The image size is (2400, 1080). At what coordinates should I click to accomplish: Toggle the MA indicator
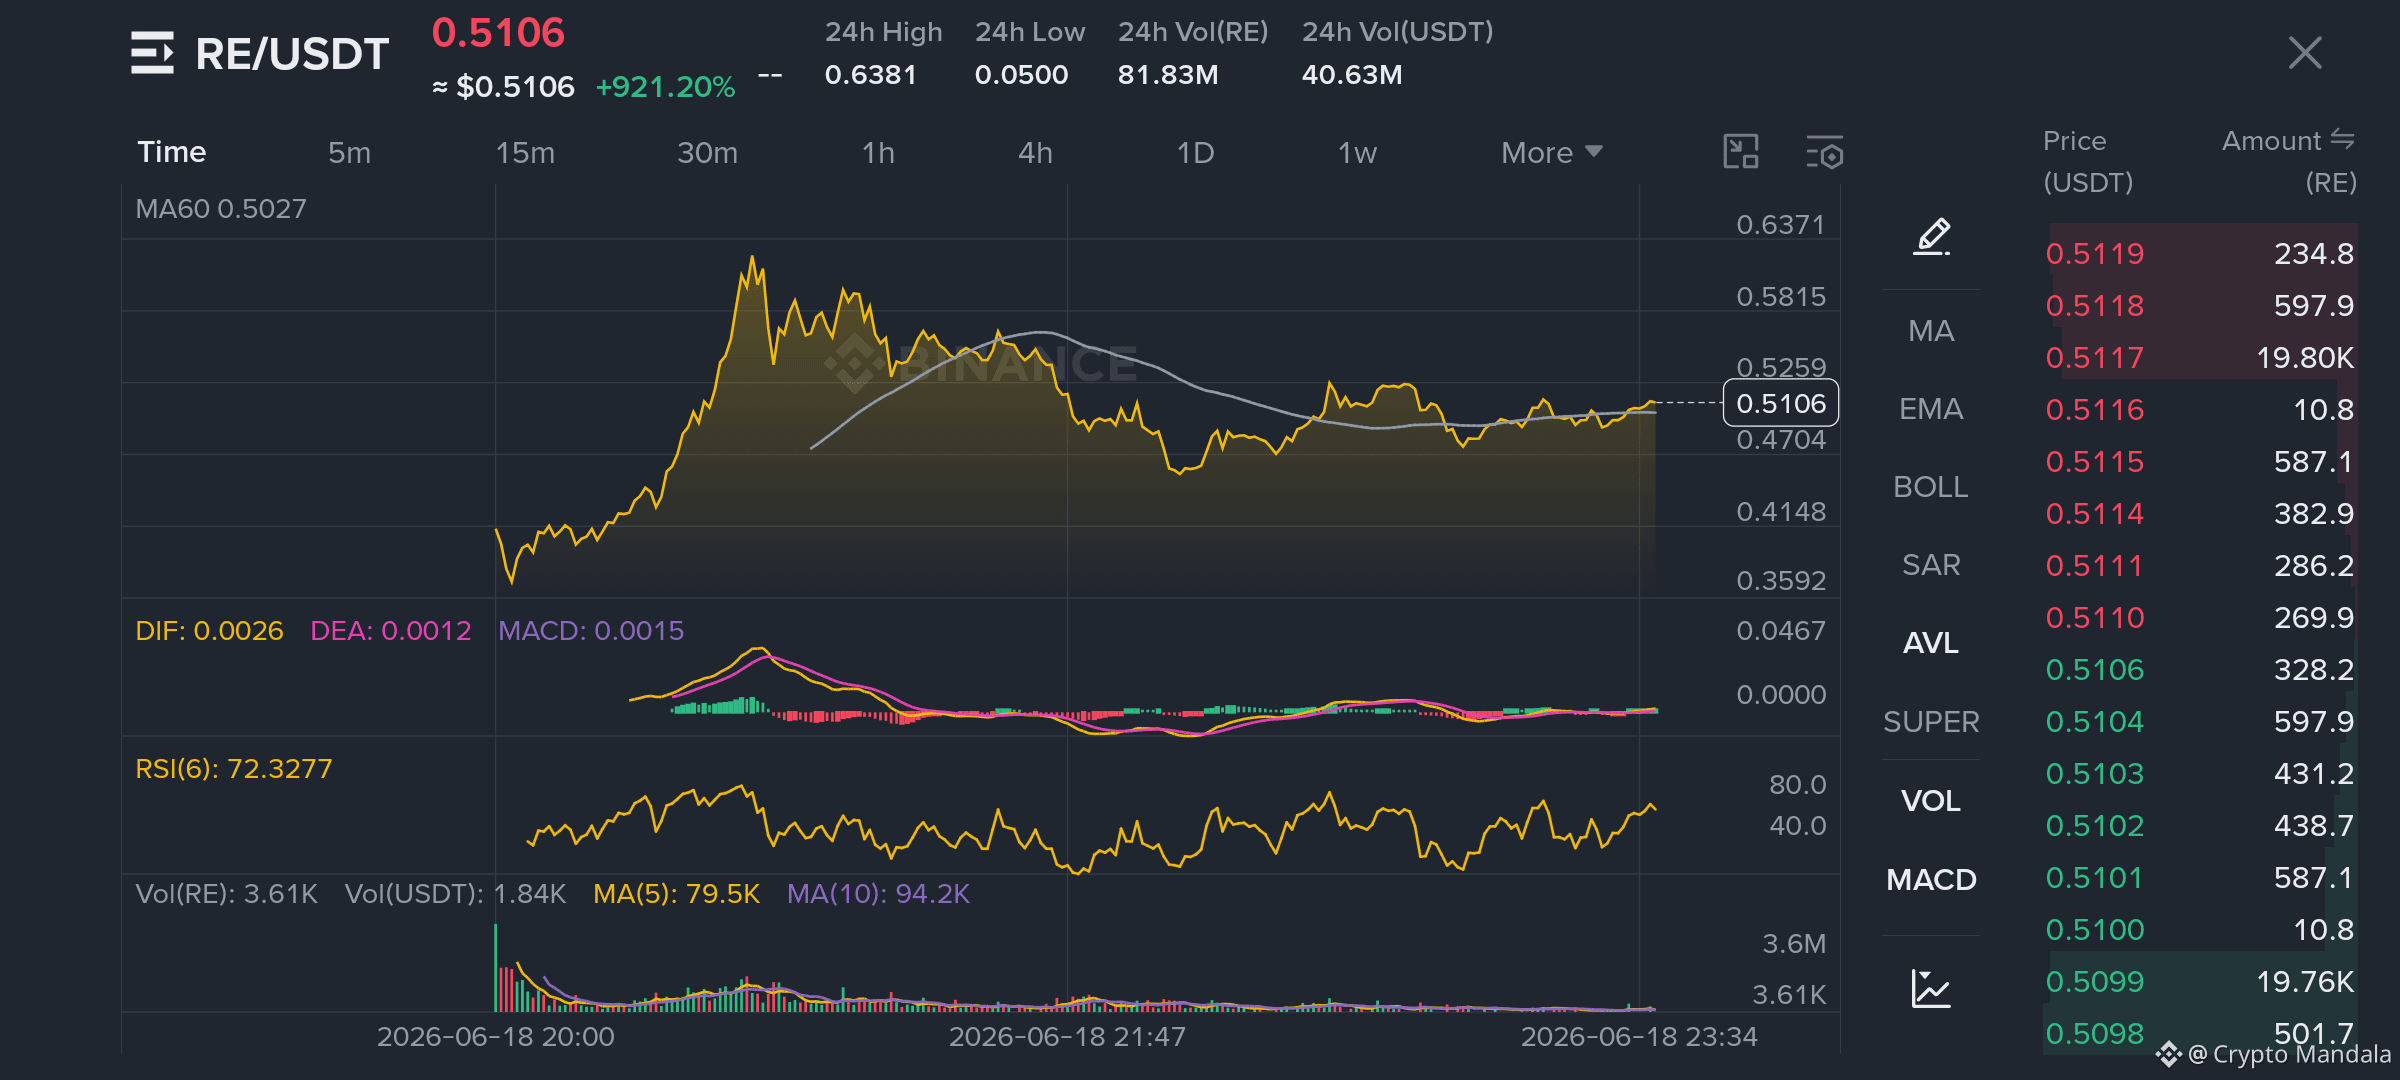tap(1931, 331)
